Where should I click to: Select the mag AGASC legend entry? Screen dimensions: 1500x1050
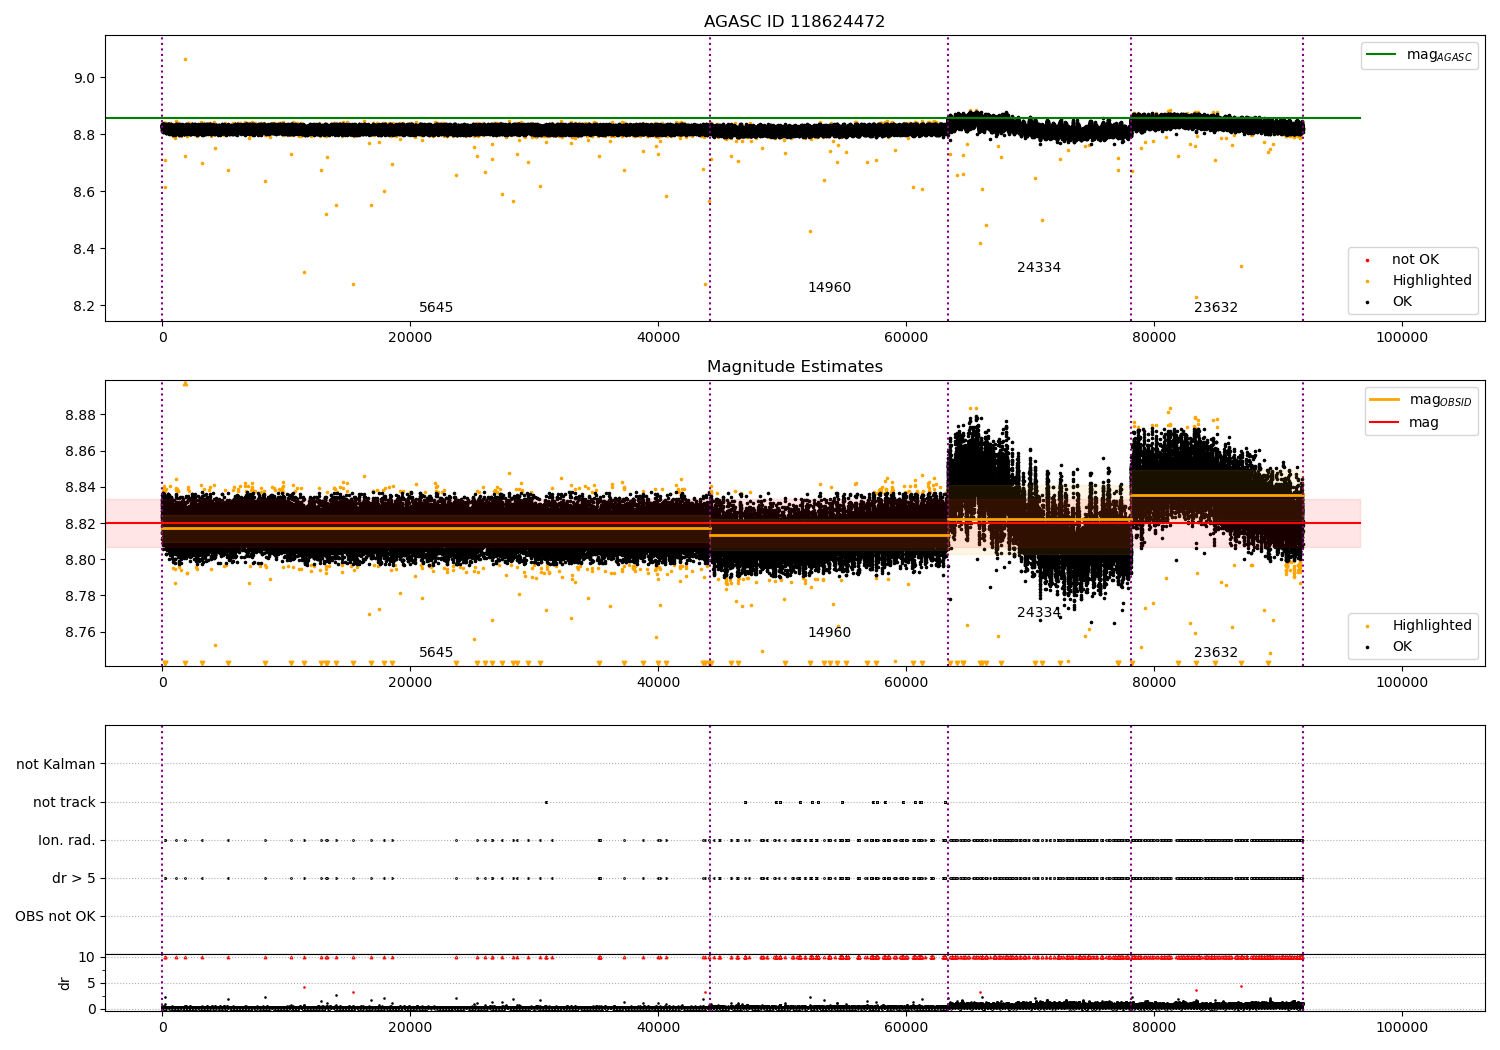[1419, 55]
